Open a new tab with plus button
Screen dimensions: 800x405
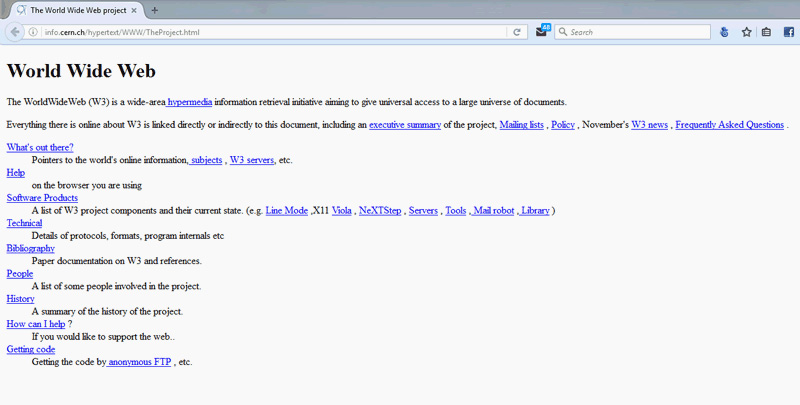tap(155, 10)
